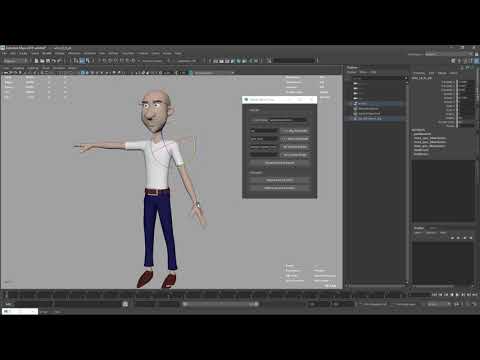The width and height of the screenshot is (480, 360).
Task: Open the Edit menu in Maya
Action: pos(13,53)
